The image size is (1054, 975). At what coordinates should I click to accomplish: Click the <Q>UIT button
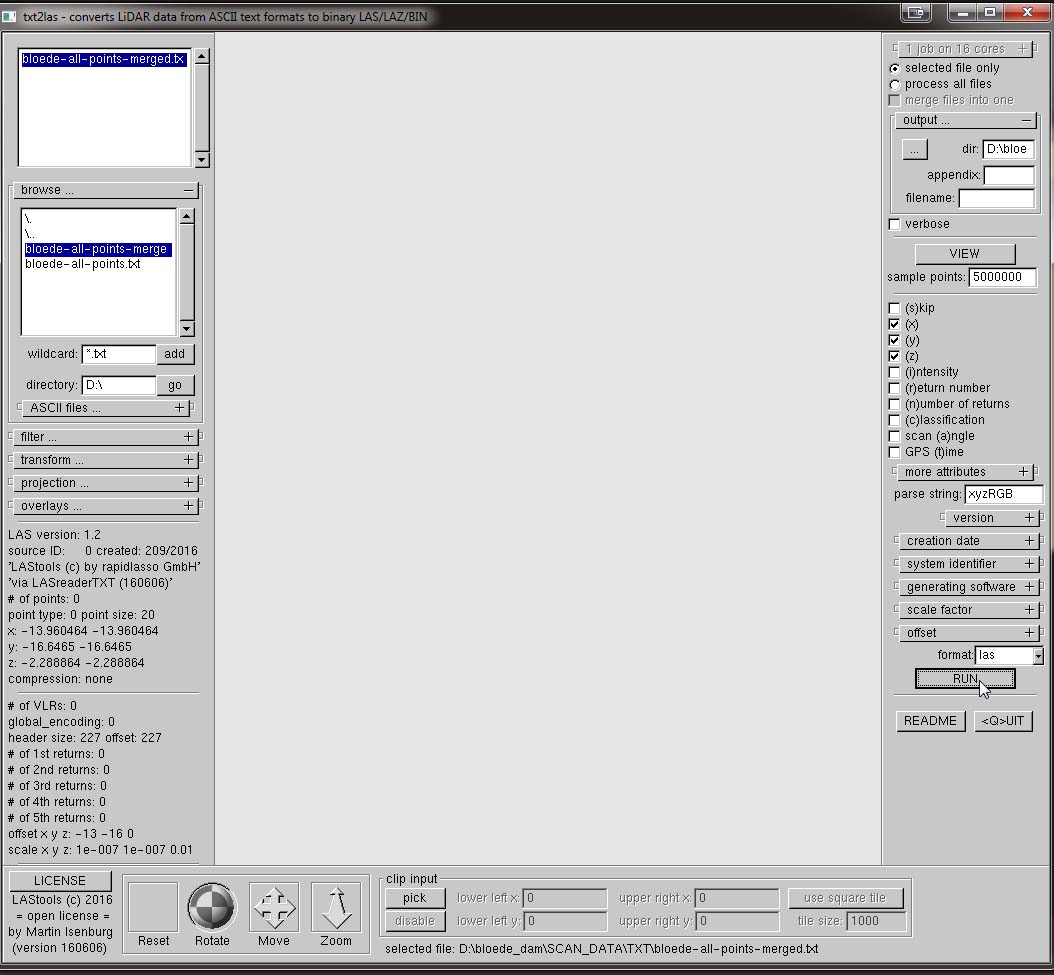1003,721
